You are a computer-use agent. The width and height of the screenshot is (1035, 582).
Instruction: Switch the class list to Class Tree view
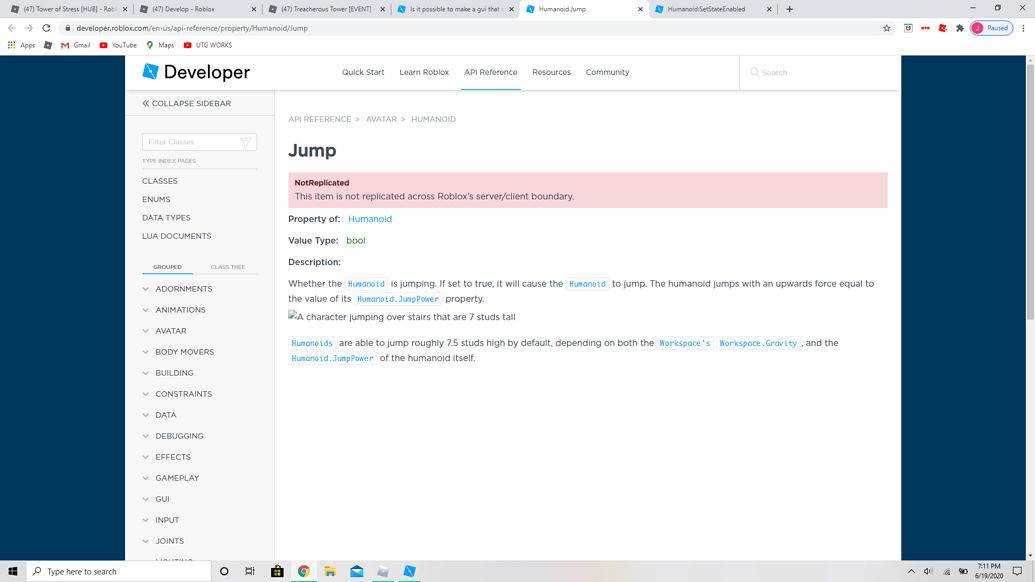[x=228, y=267]
